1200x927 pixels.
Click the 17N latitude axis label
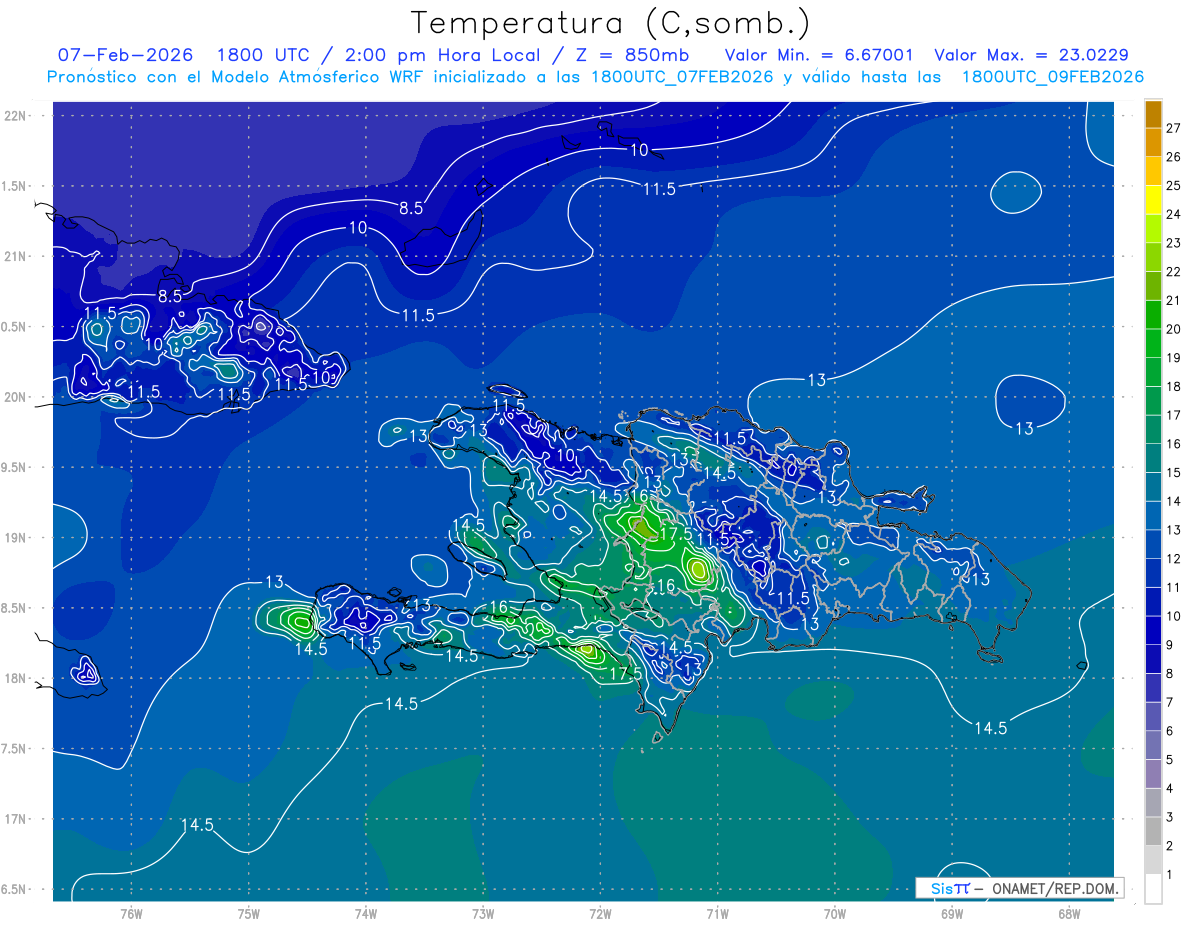(x=16, y=819)
